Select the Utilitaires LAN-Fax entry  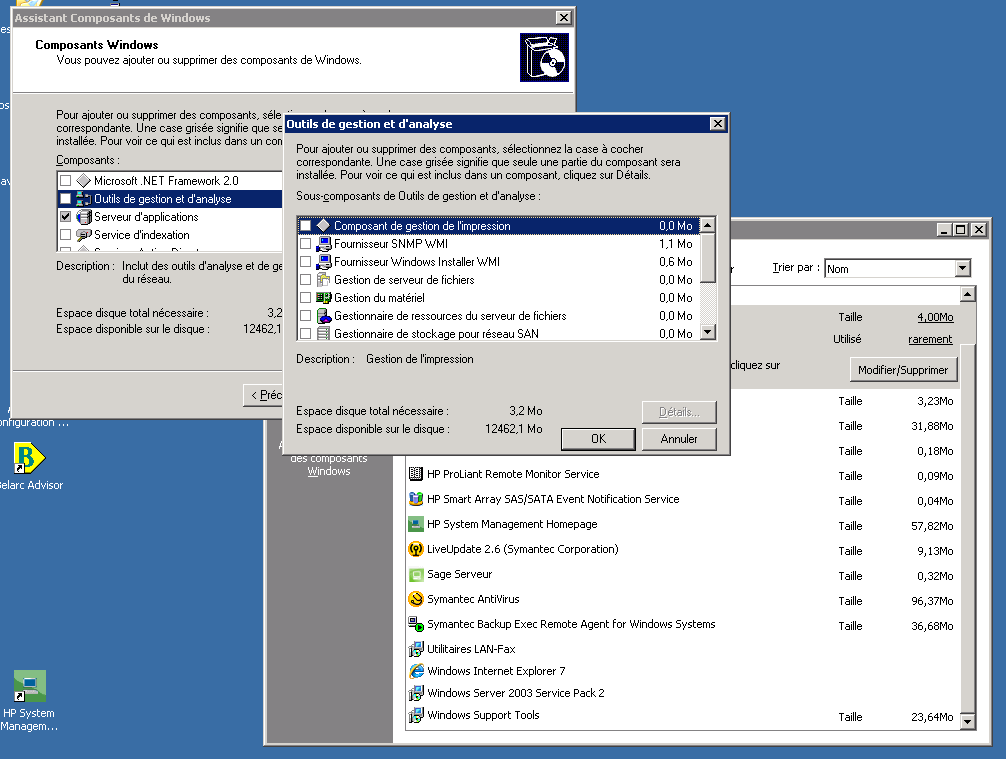[x=471, y=649]
